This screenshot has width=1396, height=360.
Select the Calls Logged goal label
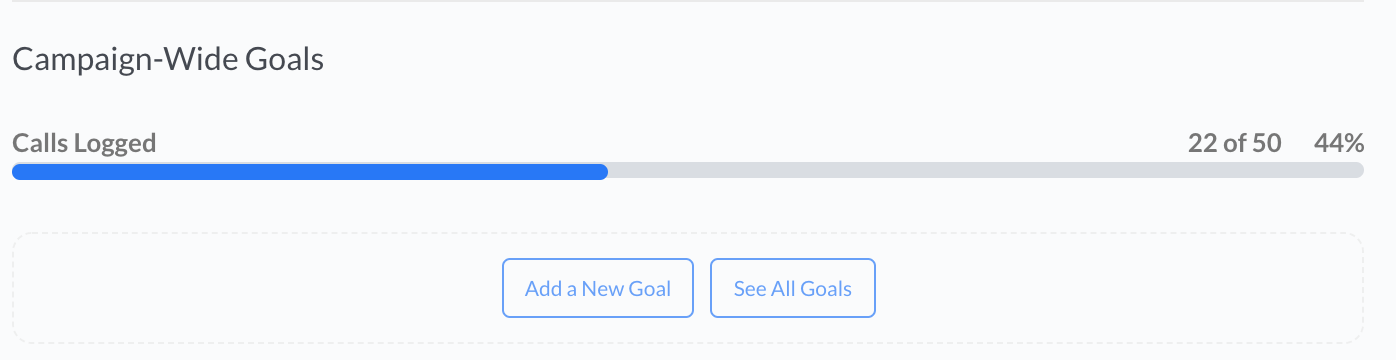(84, 143)
